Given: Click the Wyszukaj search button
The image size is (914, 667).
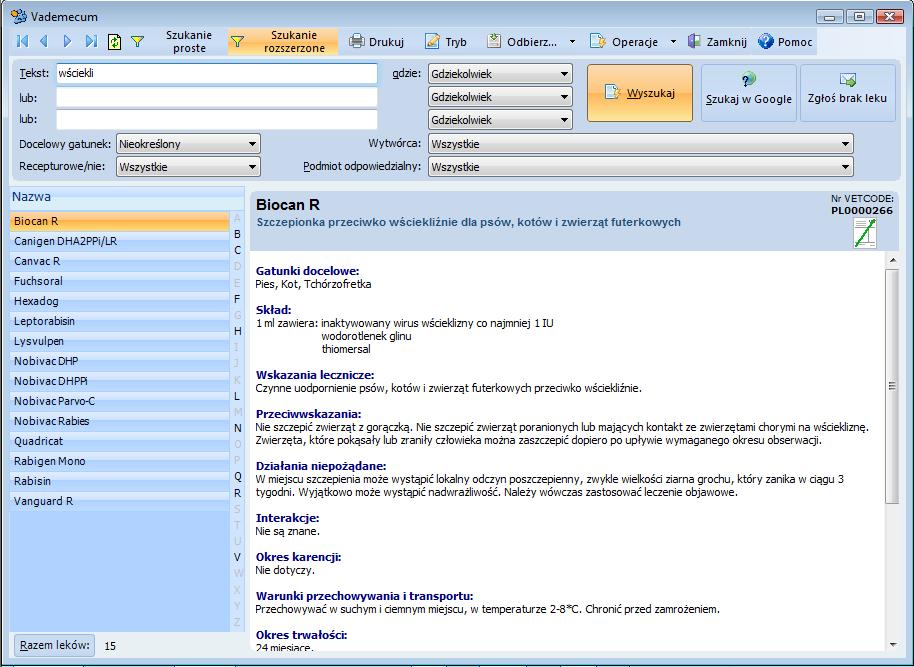Looking at the screenshot, I should (x=639, y=93).
